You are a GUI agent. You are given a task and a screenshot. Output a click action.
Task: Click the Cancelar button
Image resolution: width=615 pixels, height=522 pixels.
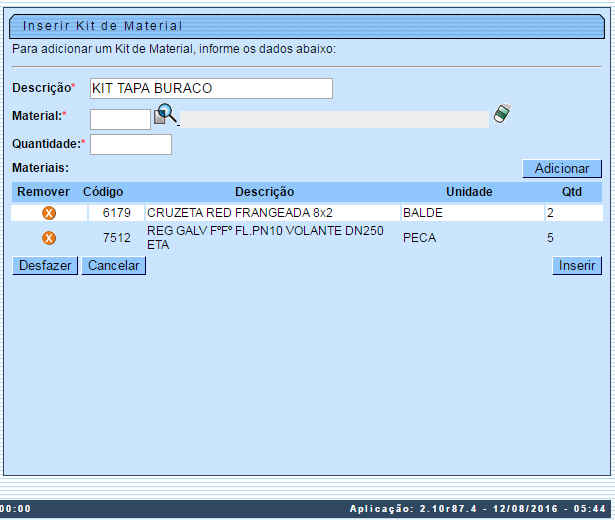pos(114,266)
